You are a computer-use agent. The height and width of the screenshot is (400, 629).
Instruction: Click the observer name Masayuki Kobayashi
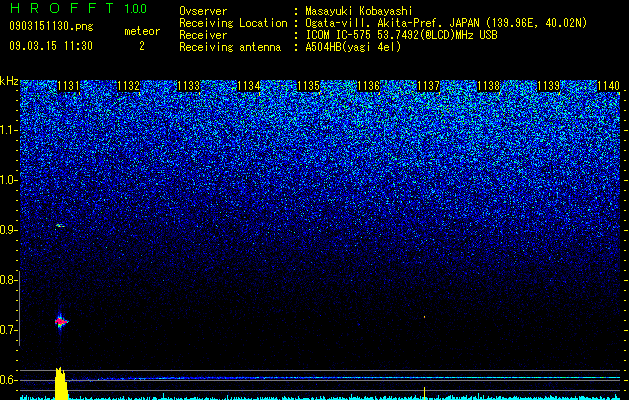(359, 11)
